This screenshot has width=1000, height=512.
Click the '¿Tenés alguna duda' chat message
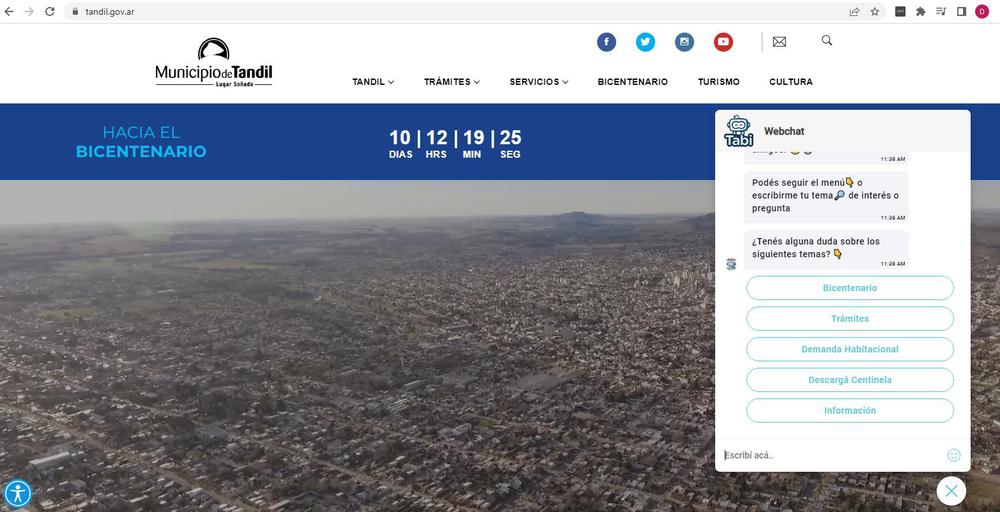[x=826, y=249]
